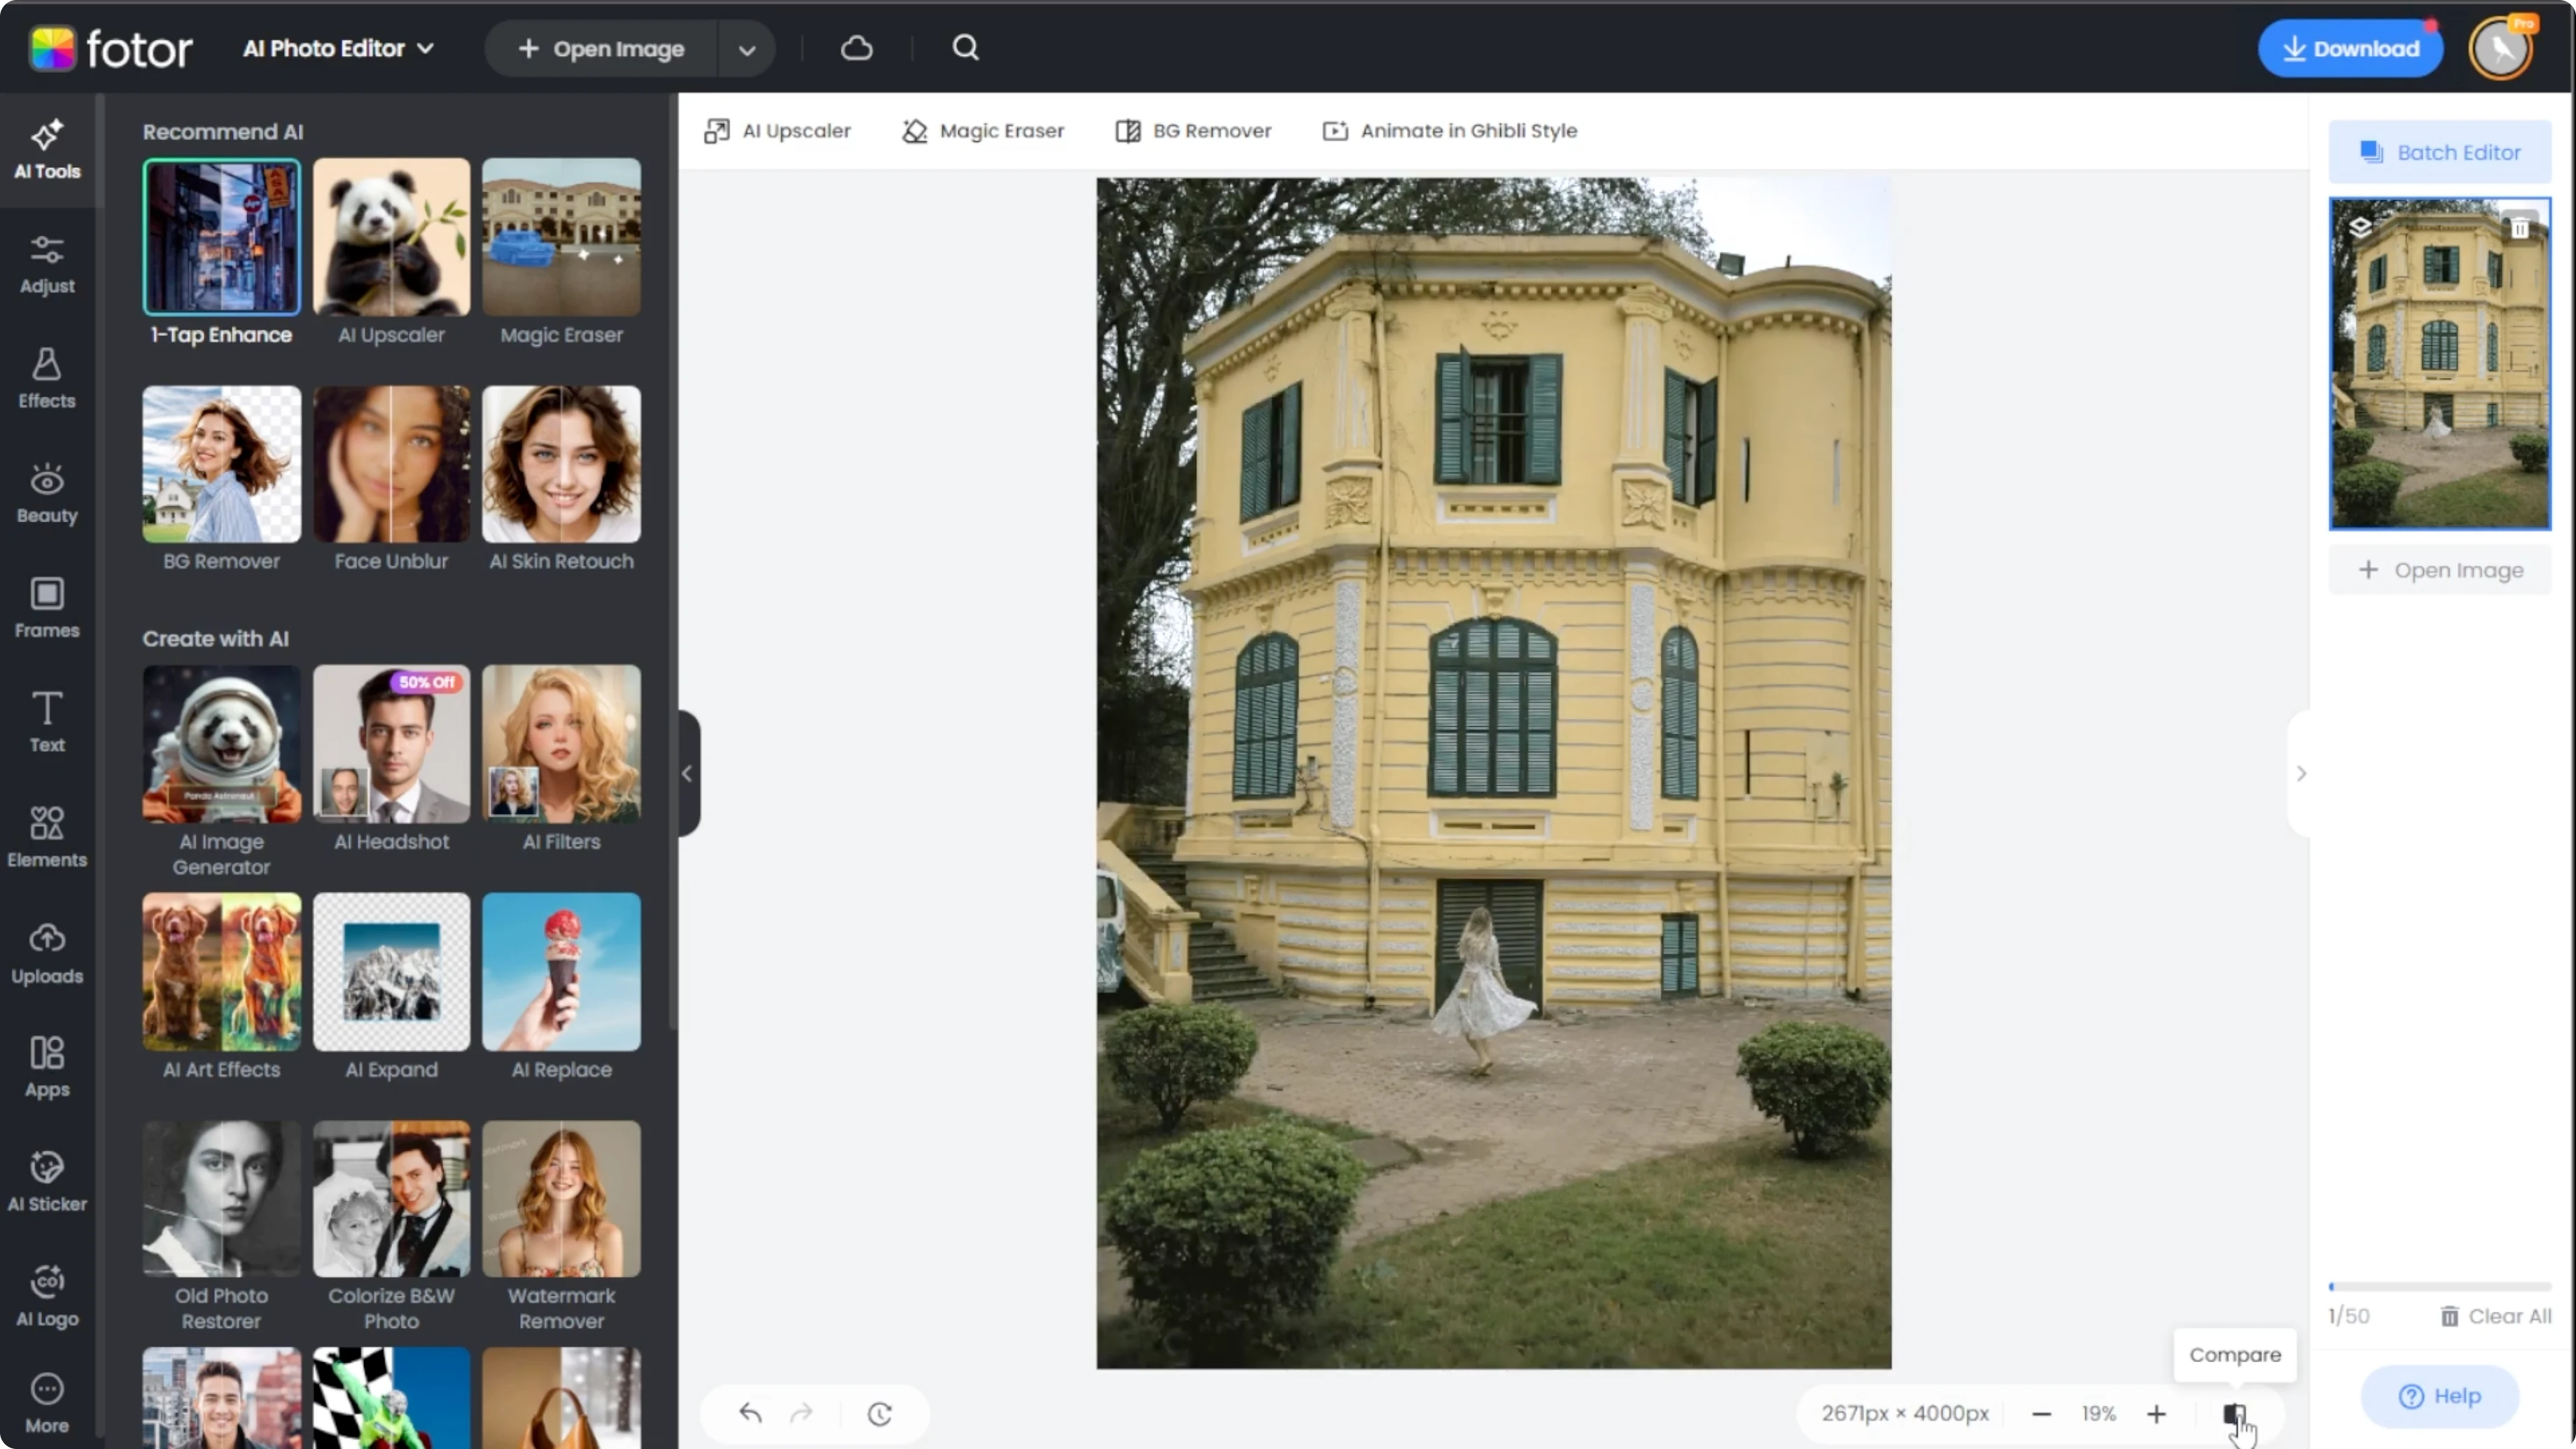Open the Beauty panel
The image size is (2576, 1449).
[x=47, y=494]
